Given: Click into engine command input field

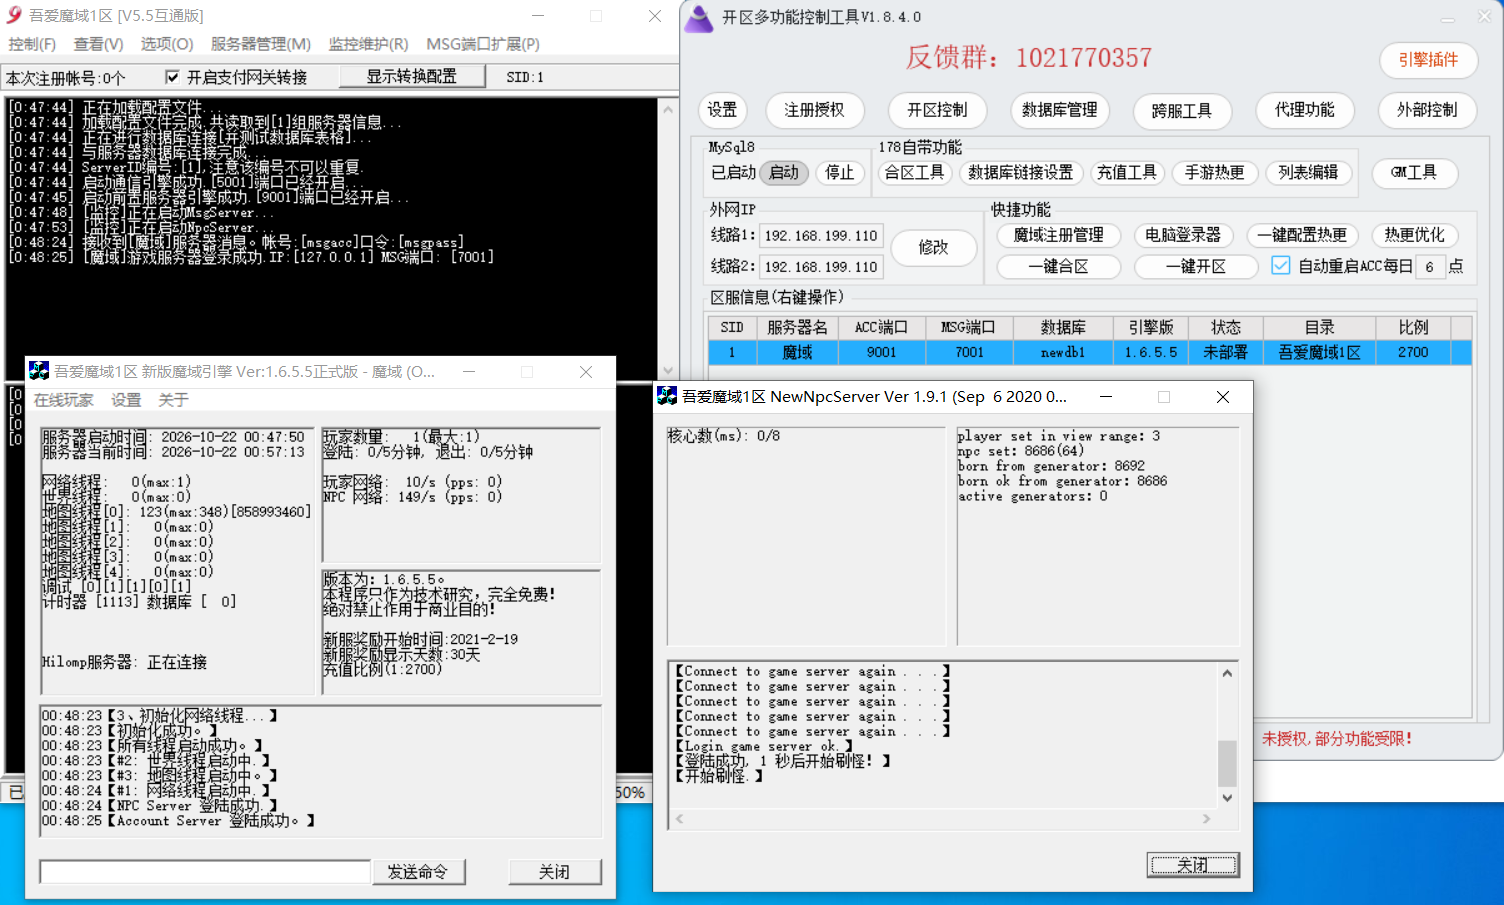Looking at the screenshot, I should 205,872.
